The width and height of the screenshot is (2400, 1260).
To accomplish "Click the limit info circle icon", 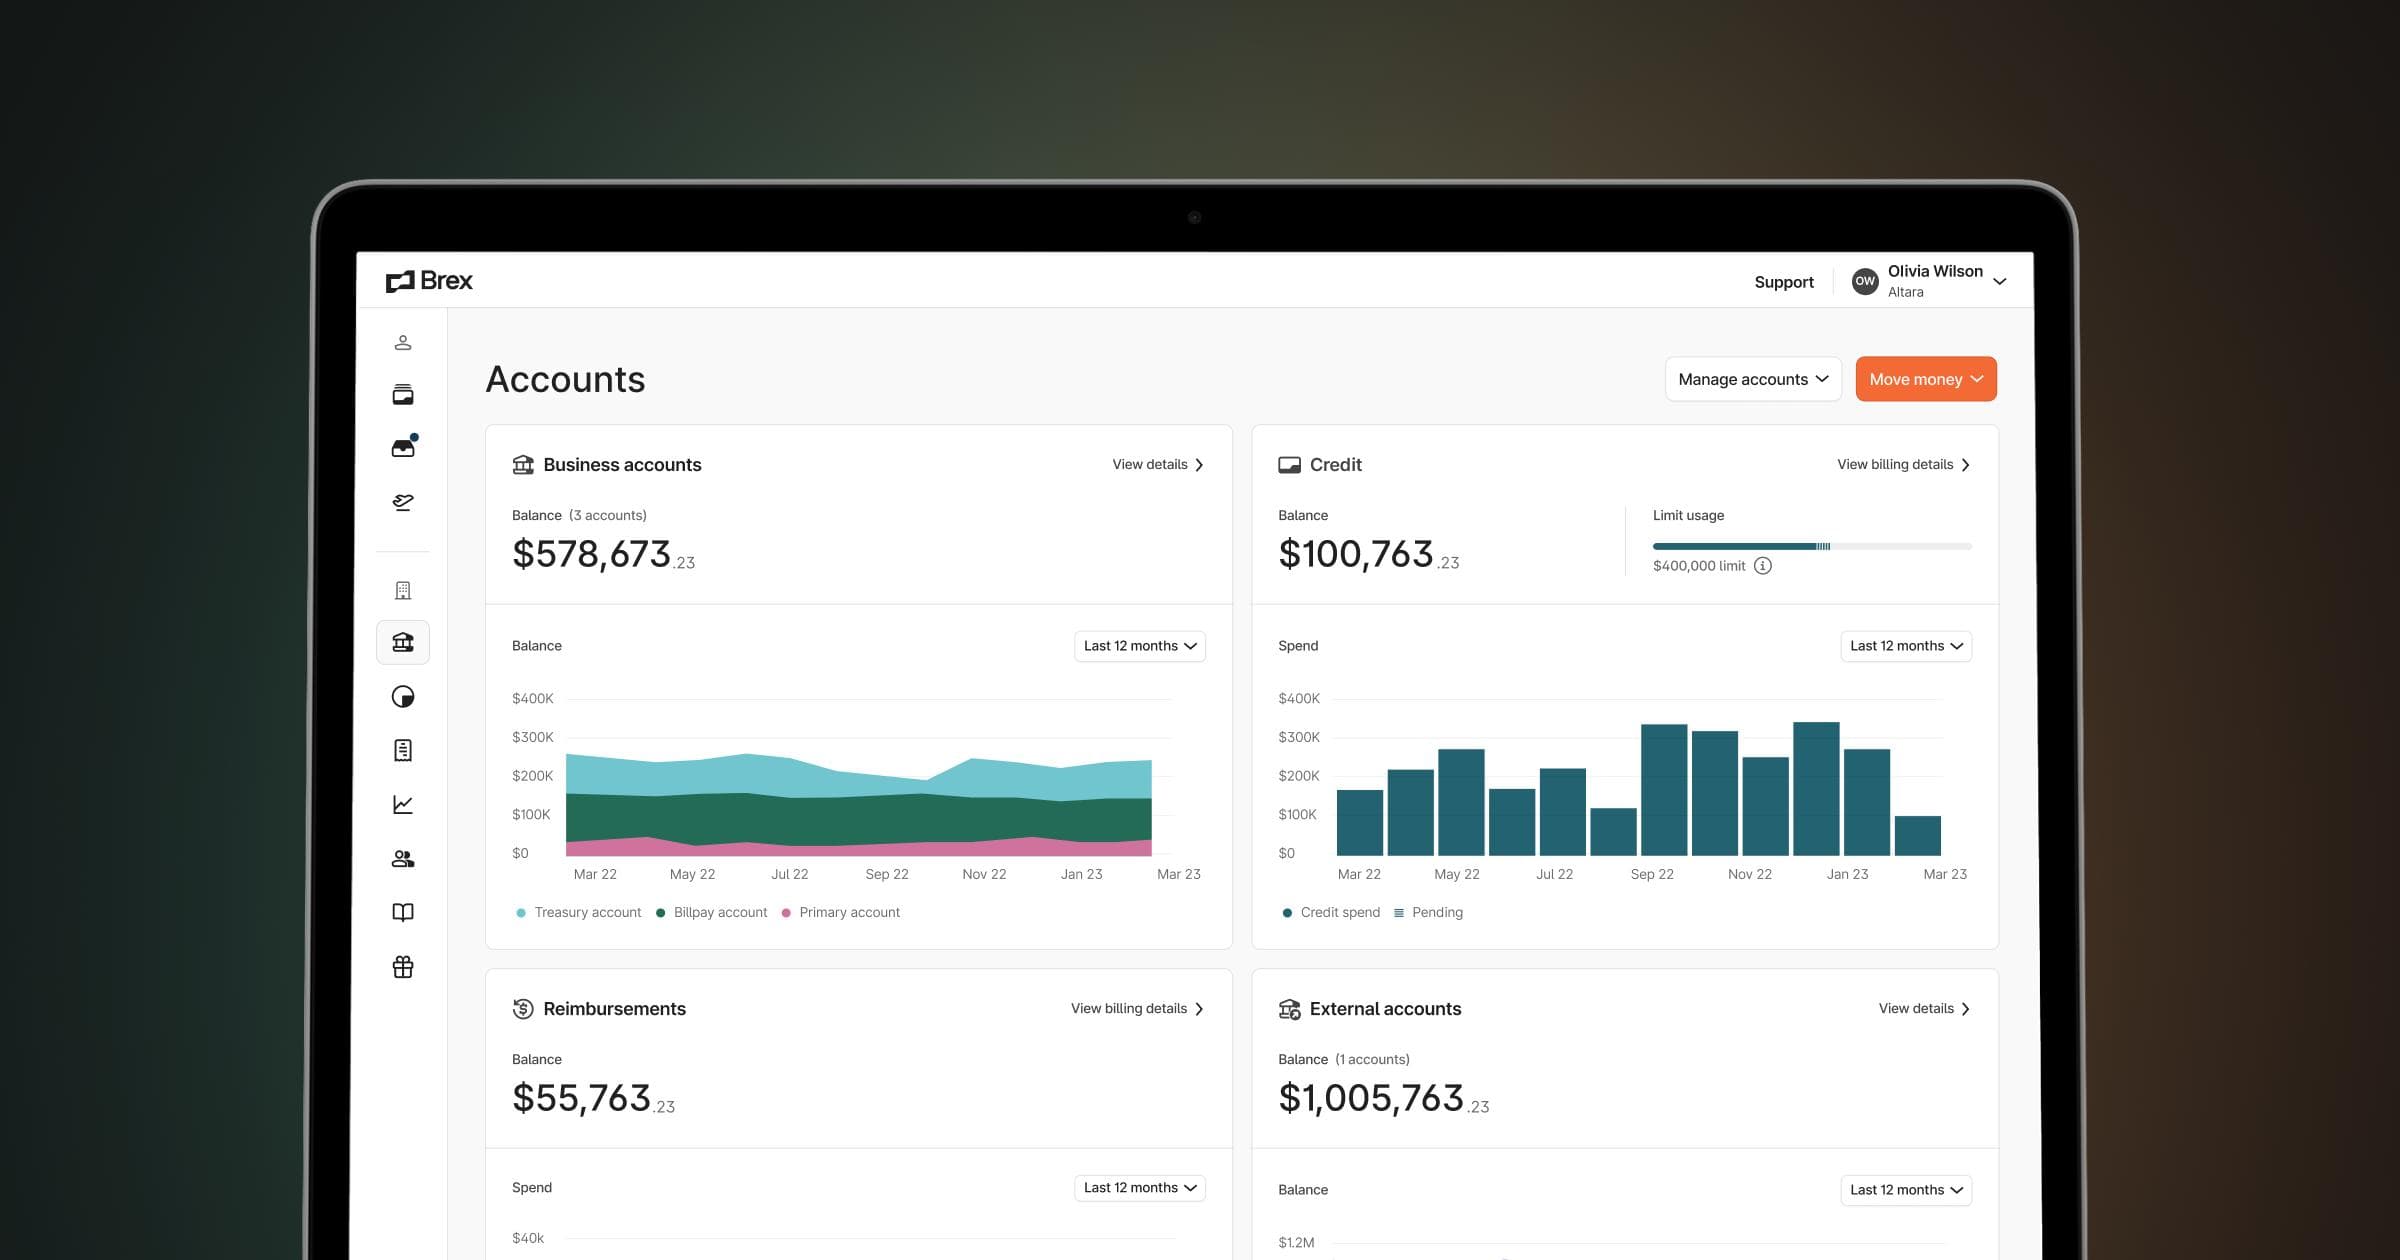I will tap(1763, 566).
